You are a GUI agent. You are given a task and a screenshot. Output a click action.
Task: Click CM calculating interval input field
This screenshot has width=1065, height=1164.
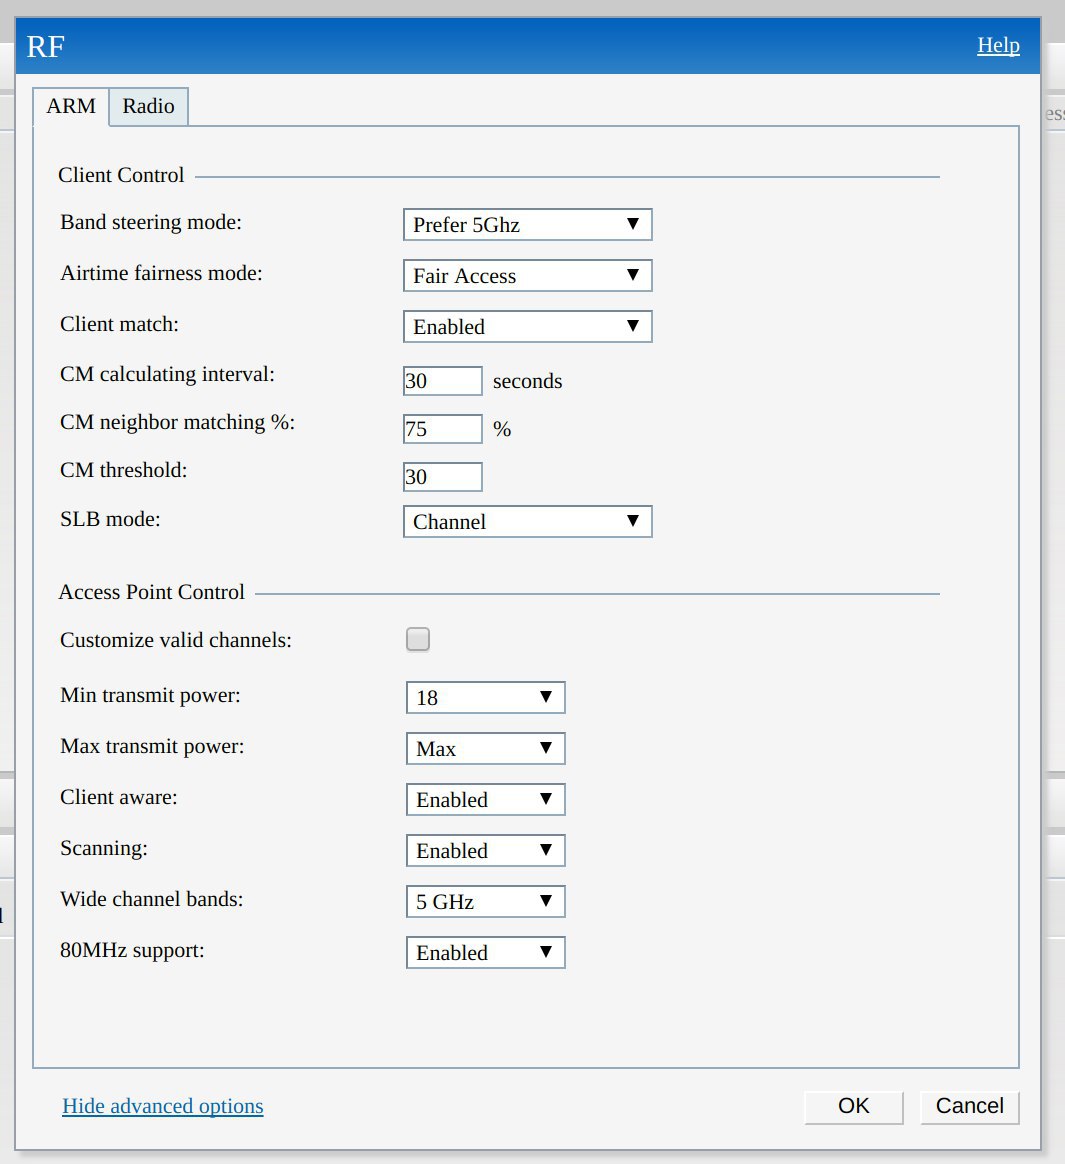coord(442,381)
